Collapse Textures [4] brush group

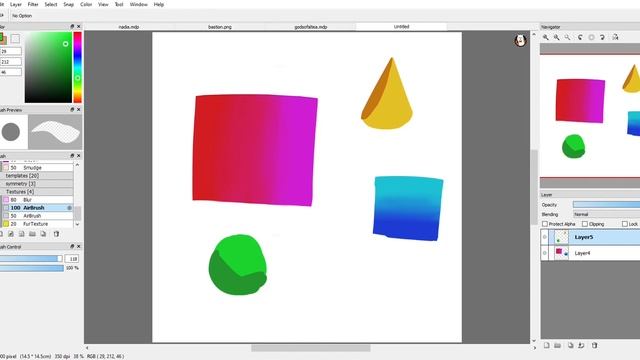pos(37,191)
